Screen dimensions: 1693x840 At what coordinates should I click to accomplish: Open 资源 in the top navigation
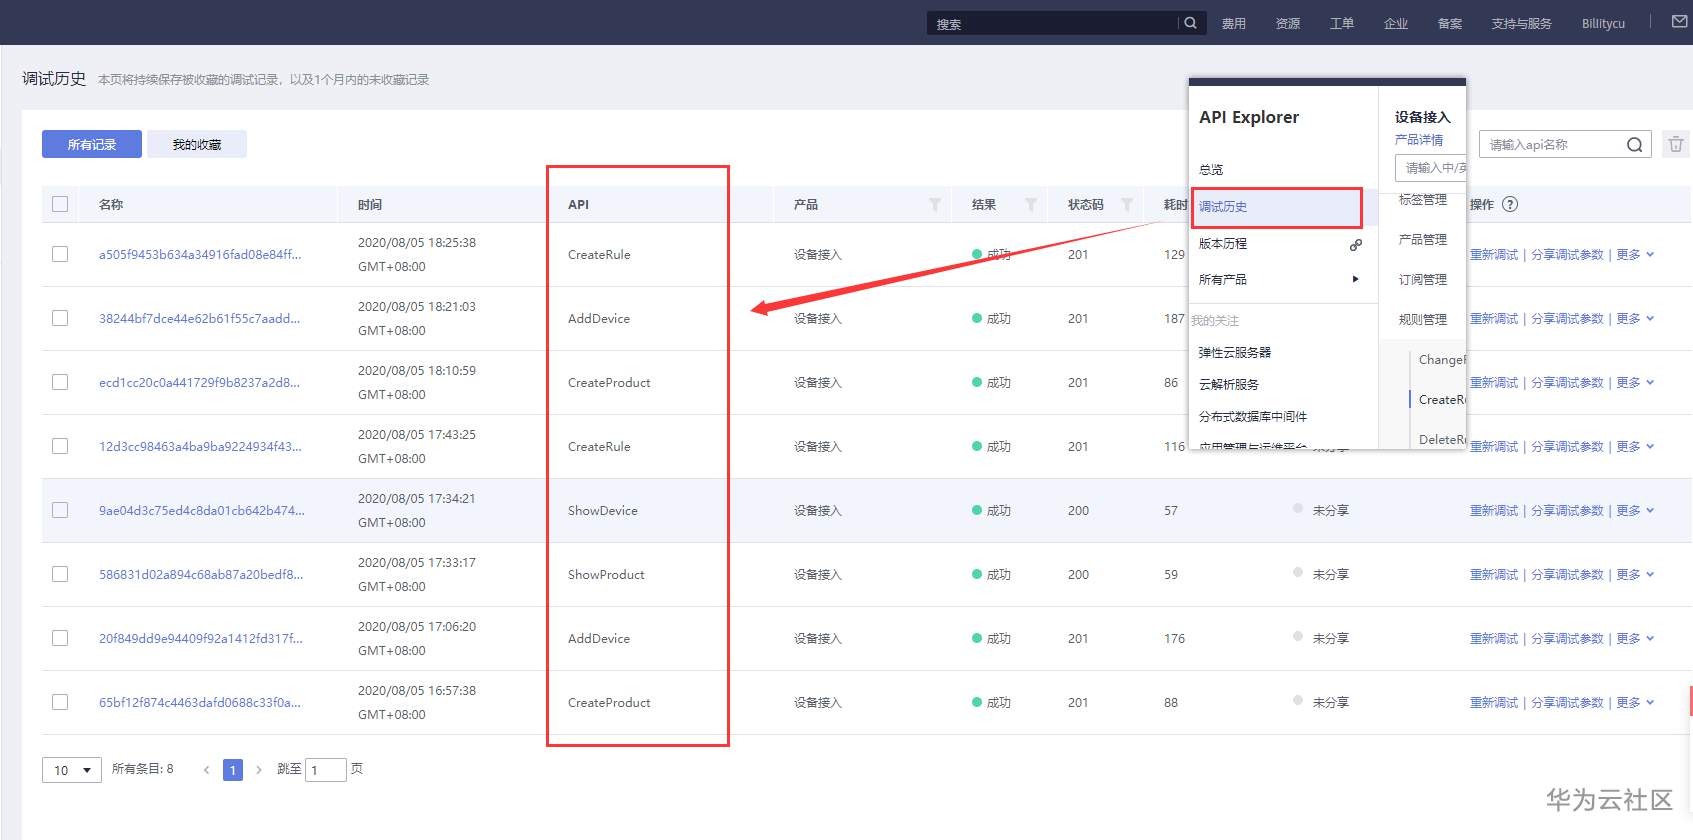(1288, 23)
